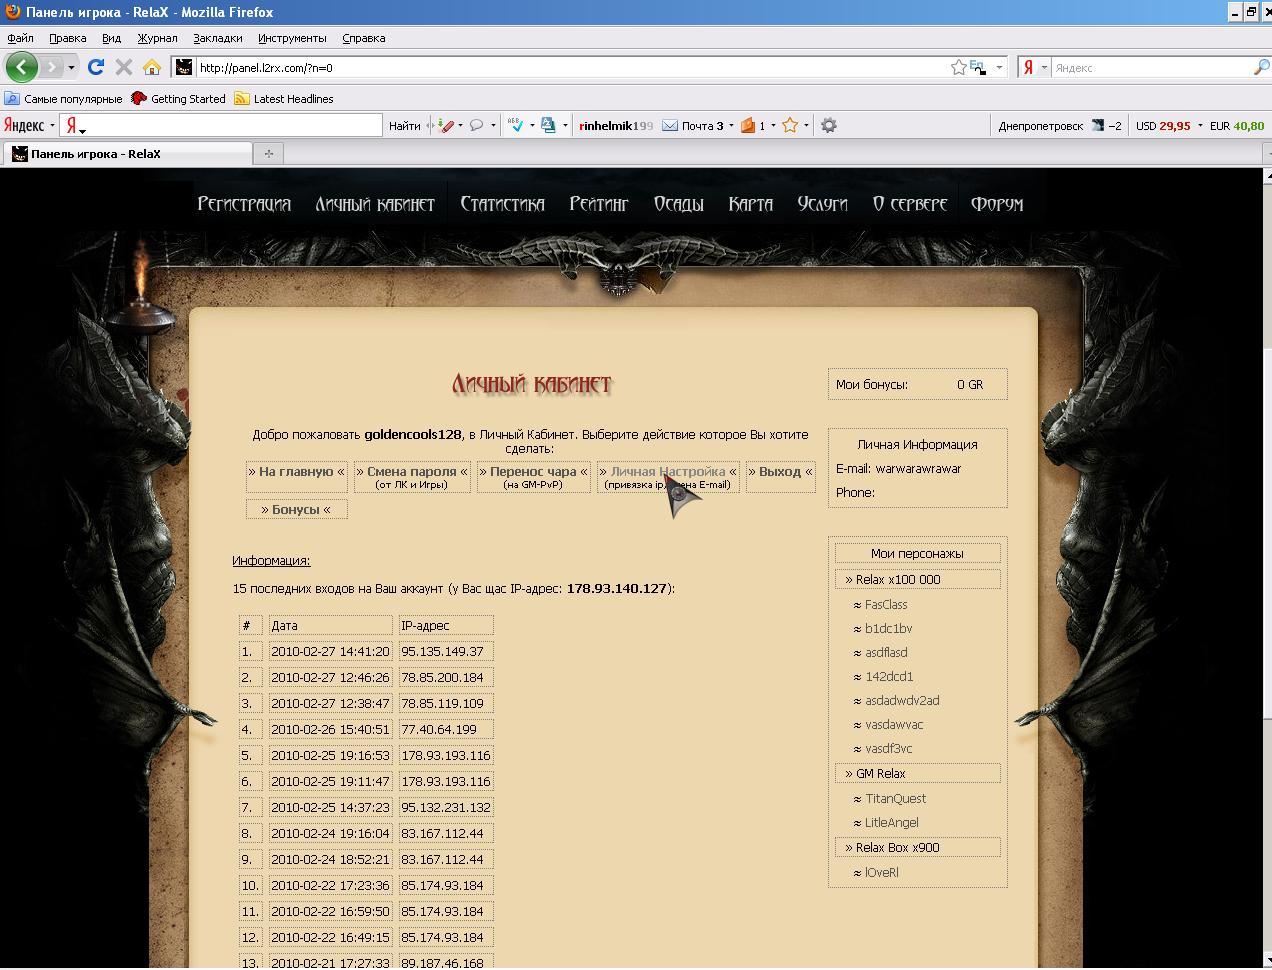Click the Выход logout button
The width and height of the screenshot is (1272, 970).
coord(780,477)
